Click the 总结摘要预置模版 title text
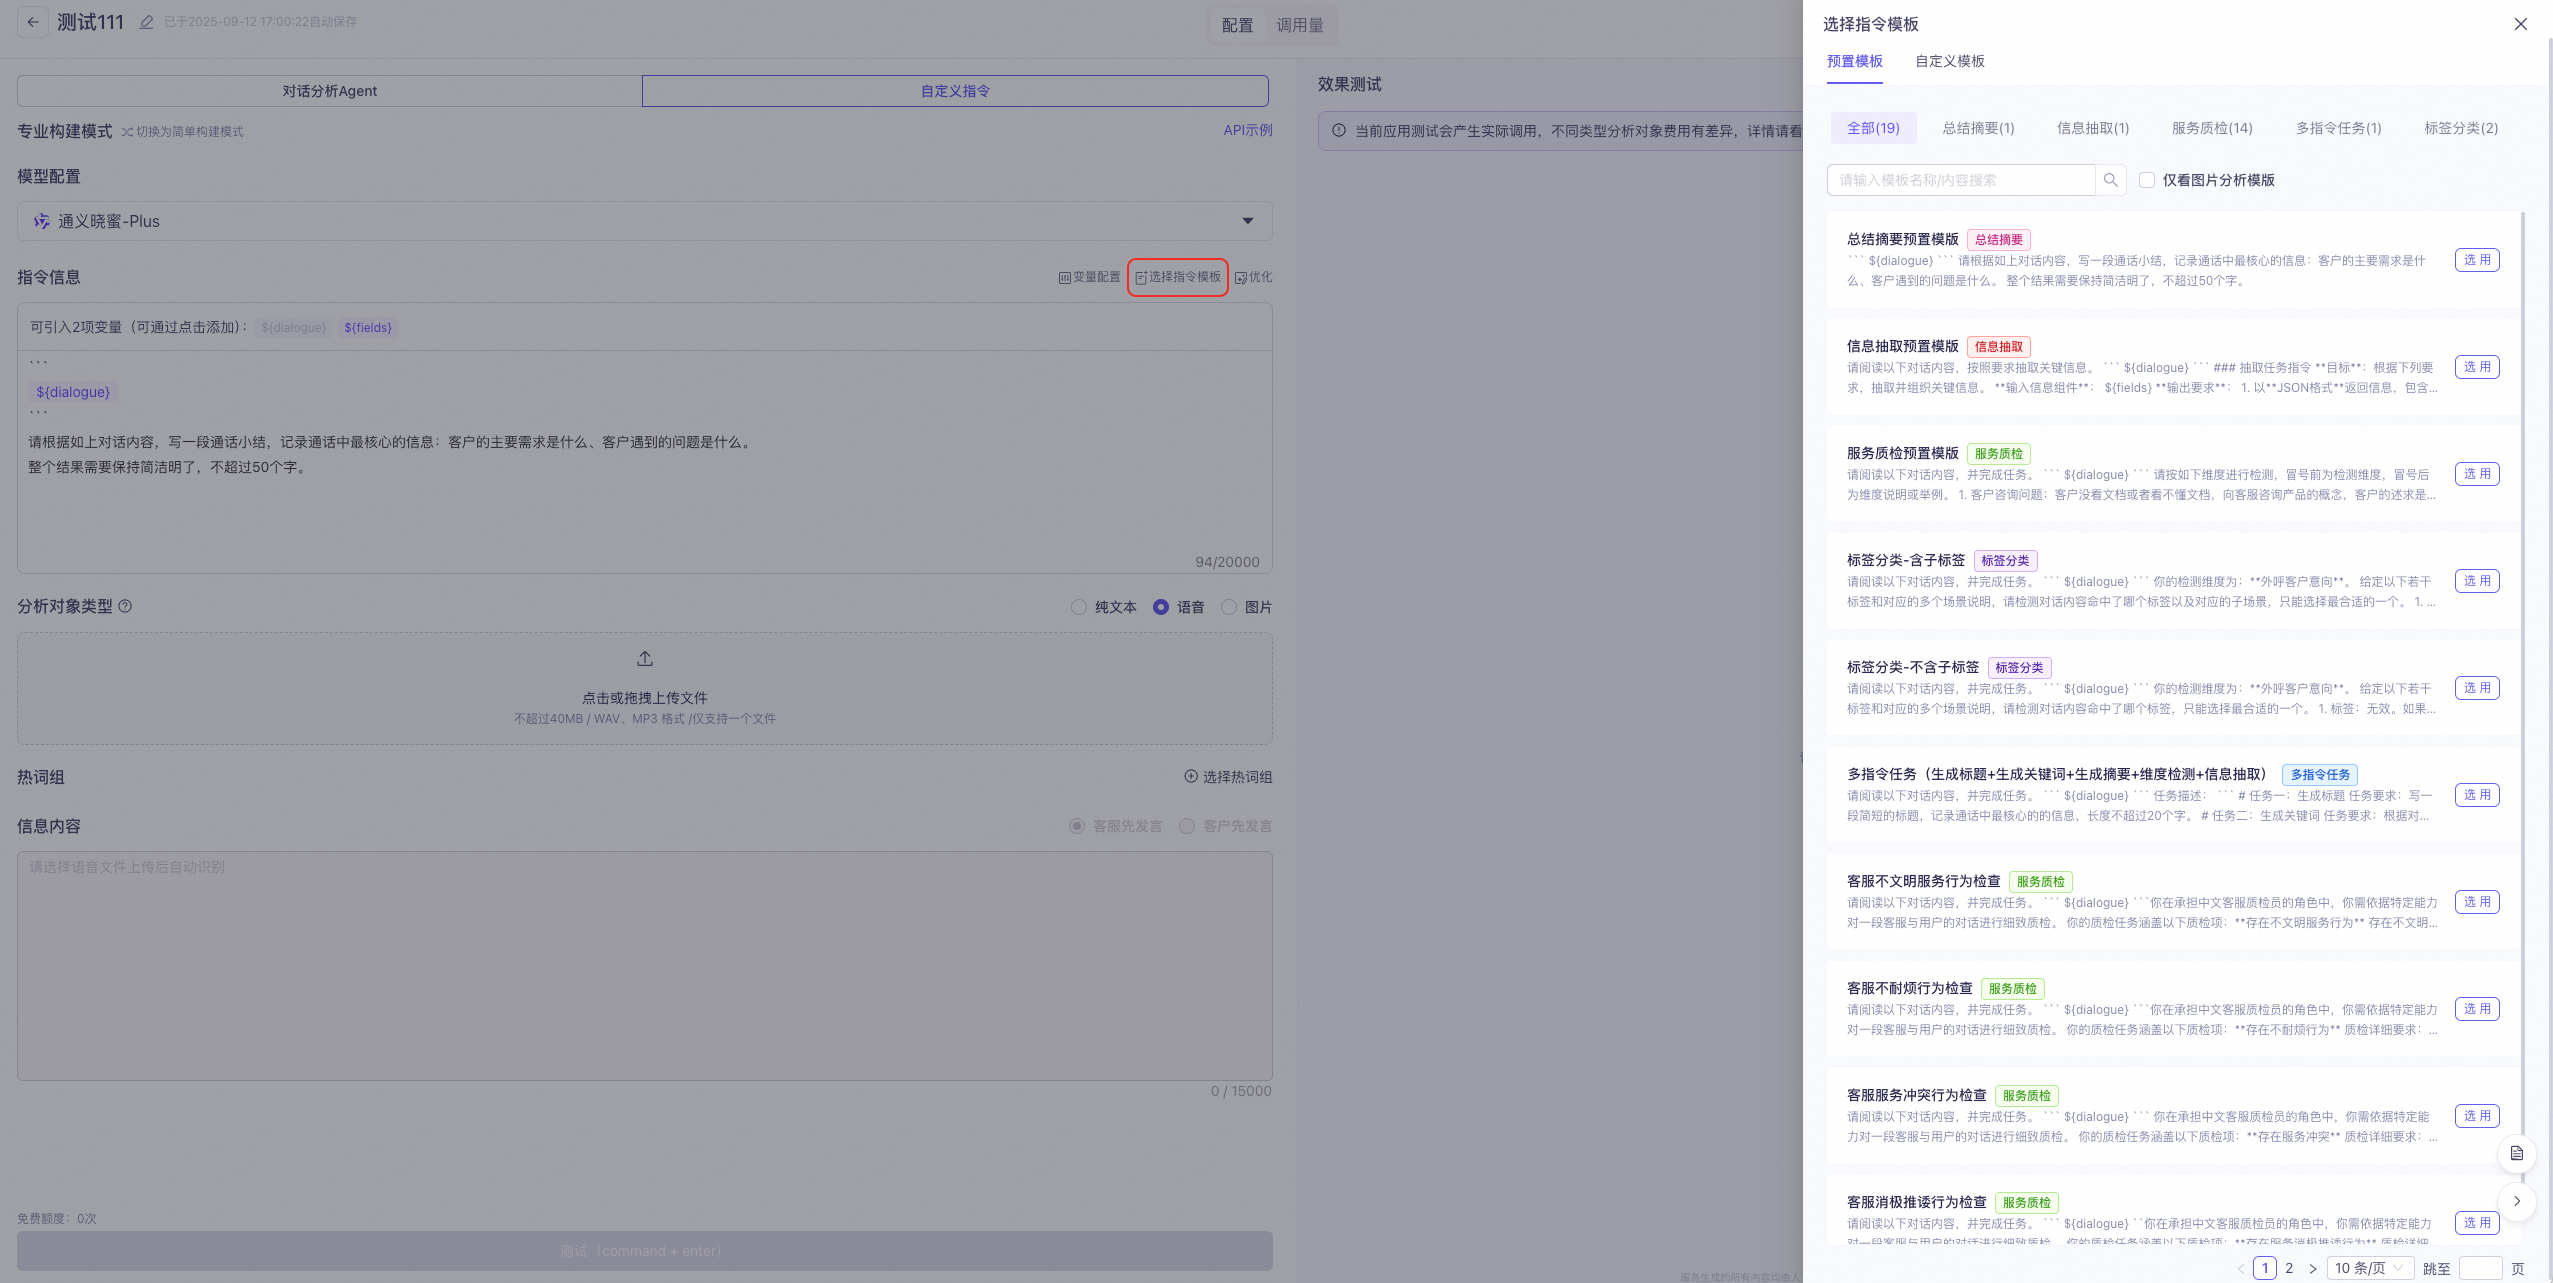The height and width of the screenshot is (1283, 2553). pos(1902,239)
